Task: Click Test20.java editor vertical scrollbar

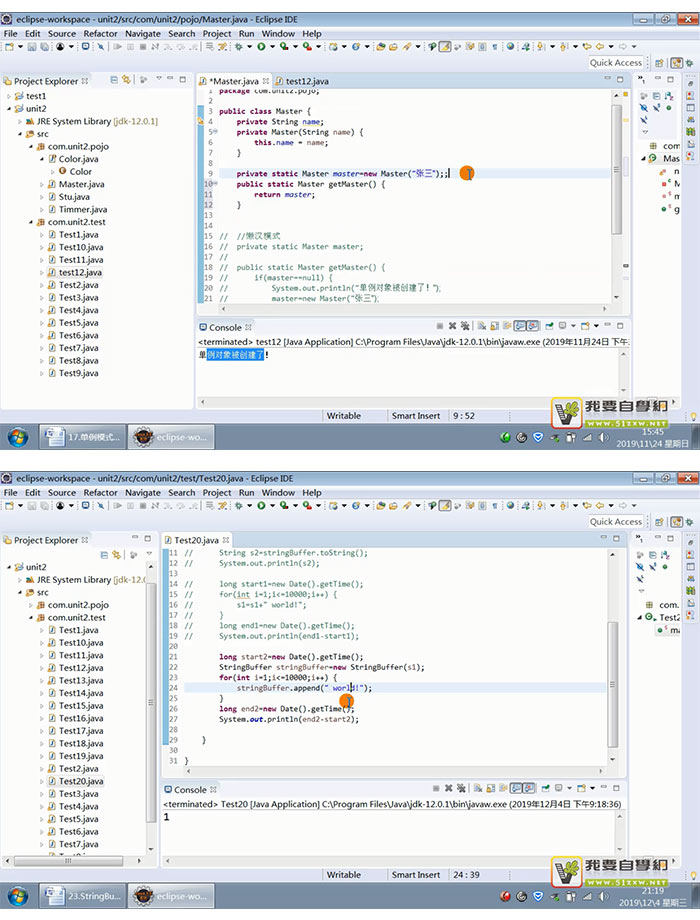Action: pyautogui.click(x=613, y=684)
